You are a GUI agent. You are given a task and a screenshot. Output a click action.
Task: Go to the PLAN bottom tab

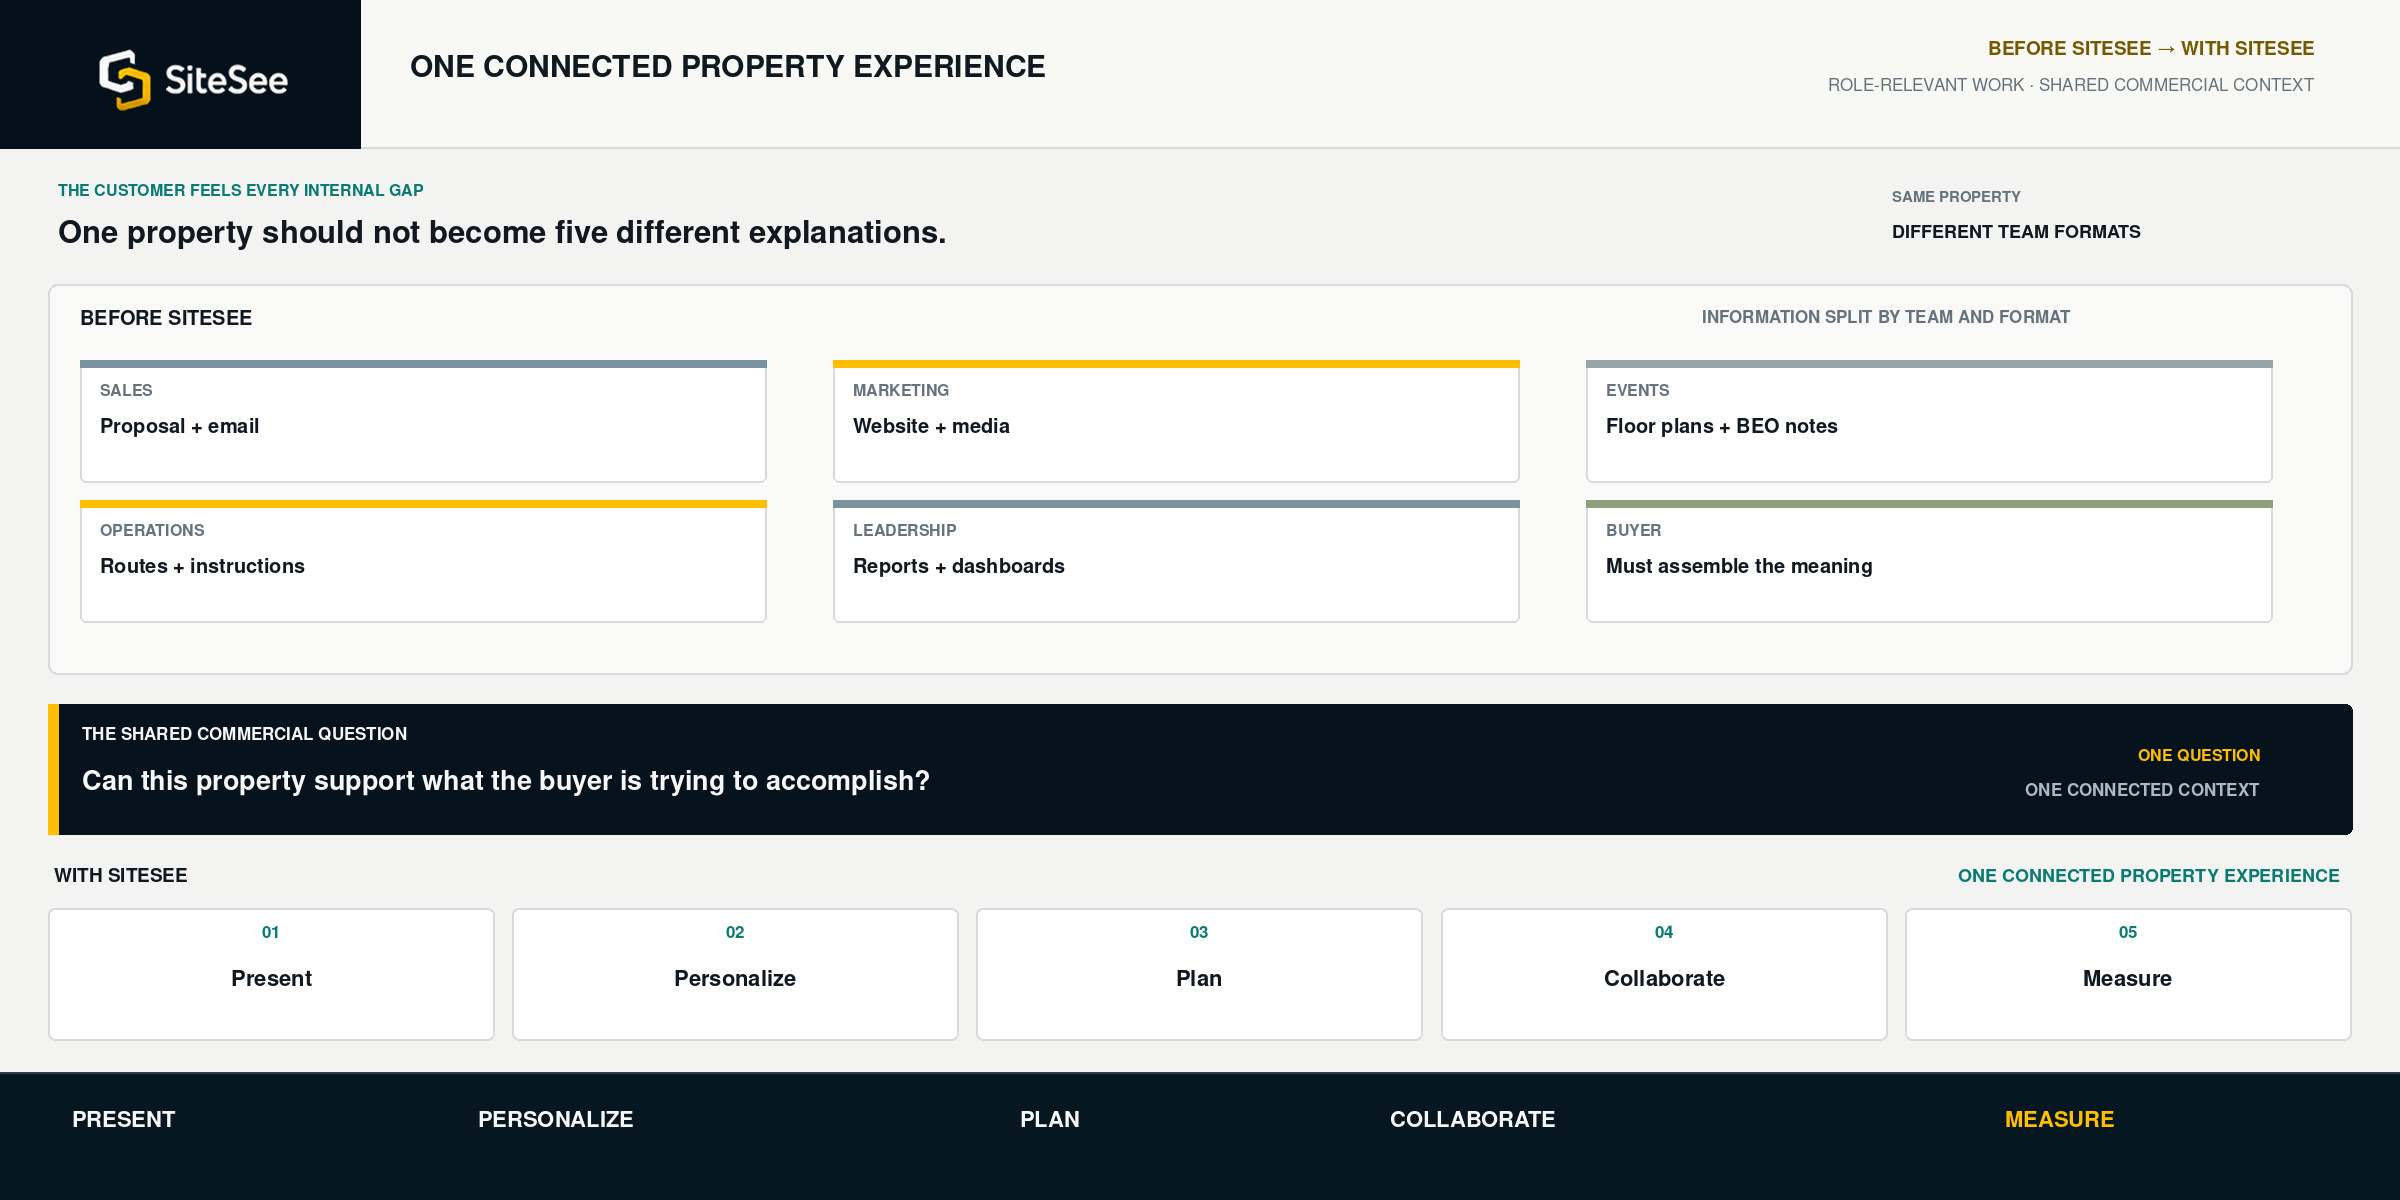pos(1050,1119)
